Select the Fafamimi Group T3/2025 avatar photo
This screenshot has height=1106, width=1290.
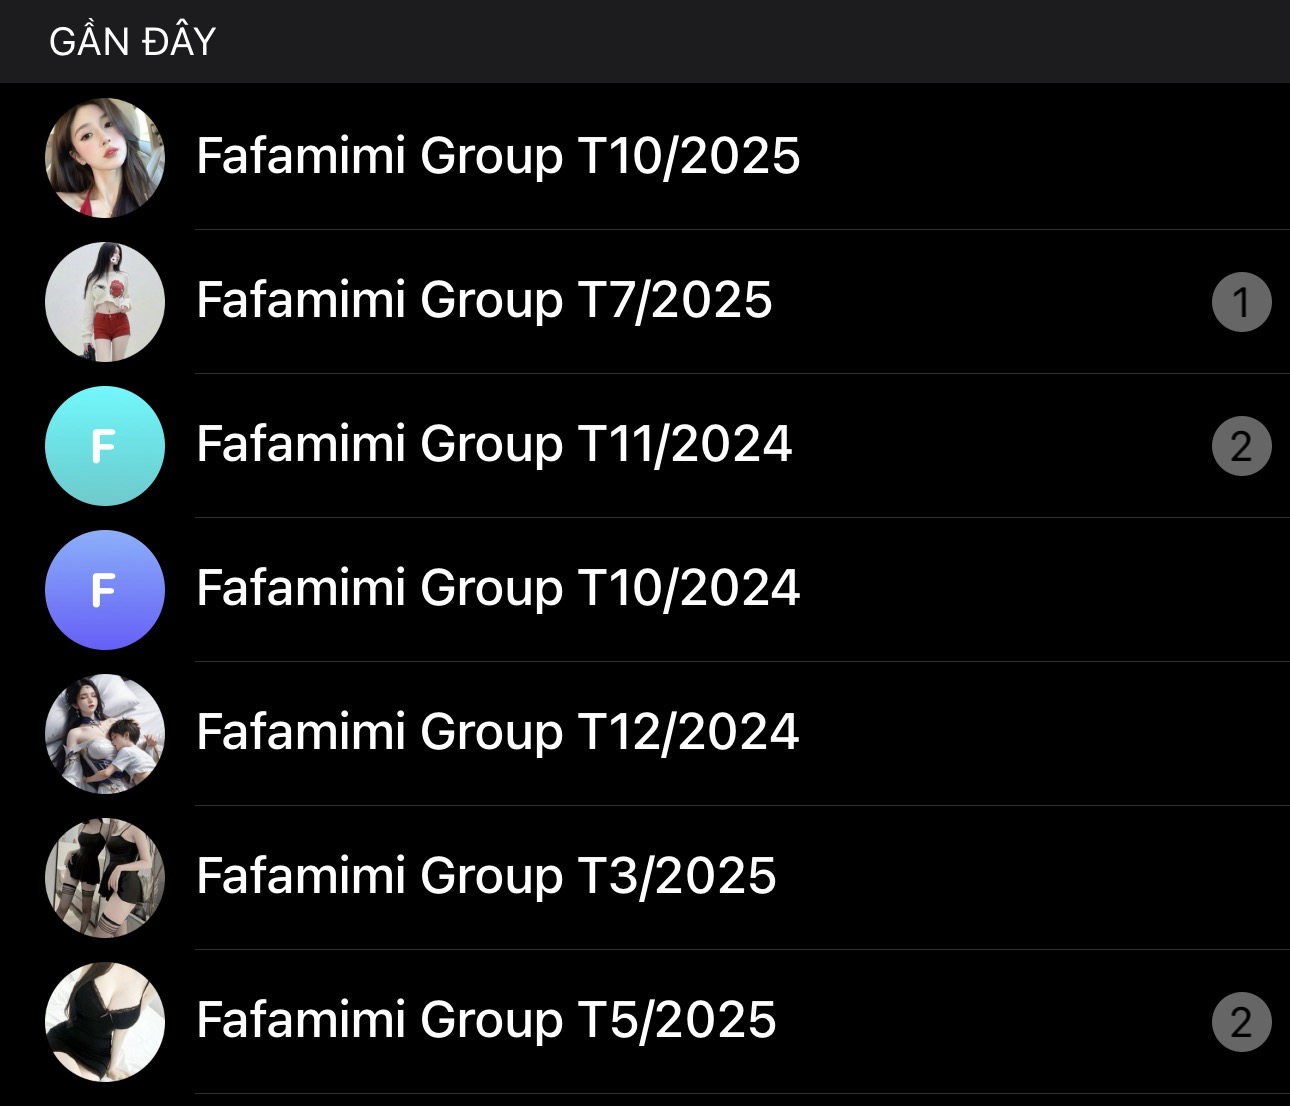tap(105, 878)
